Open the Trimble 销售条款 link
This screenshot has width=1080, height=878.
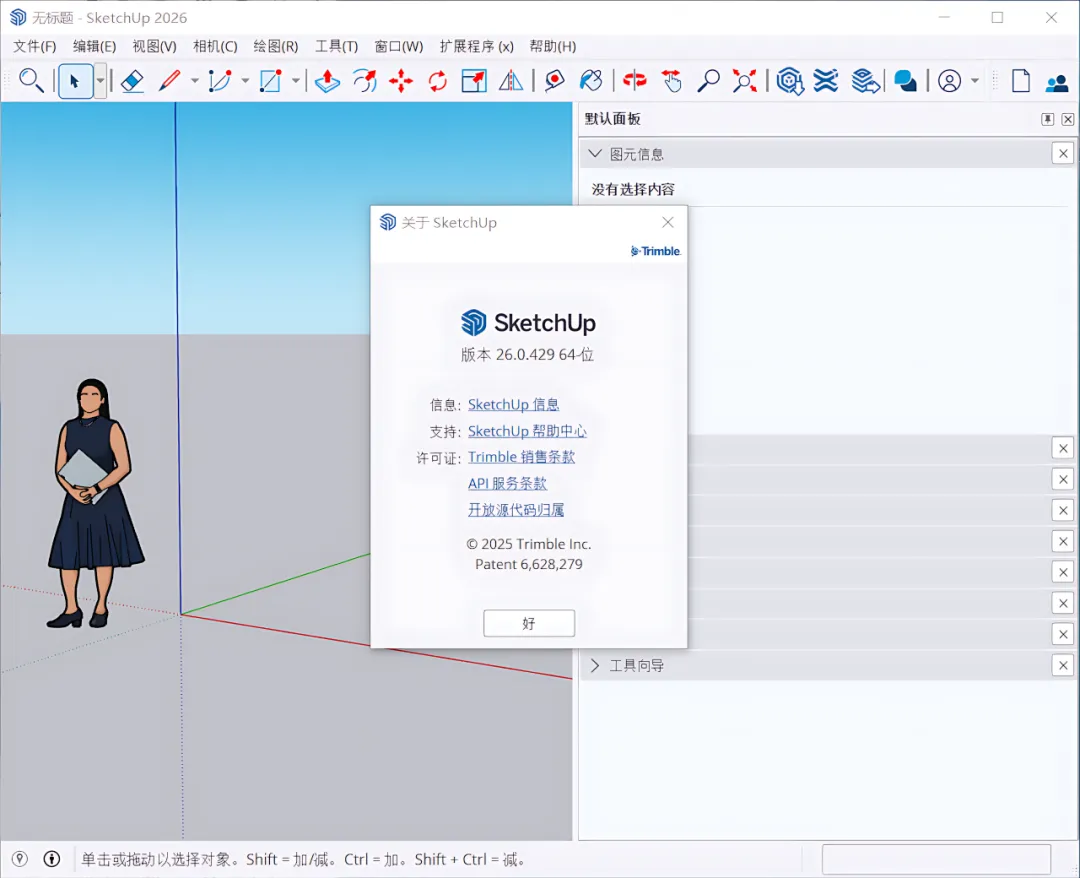point(521,457)
